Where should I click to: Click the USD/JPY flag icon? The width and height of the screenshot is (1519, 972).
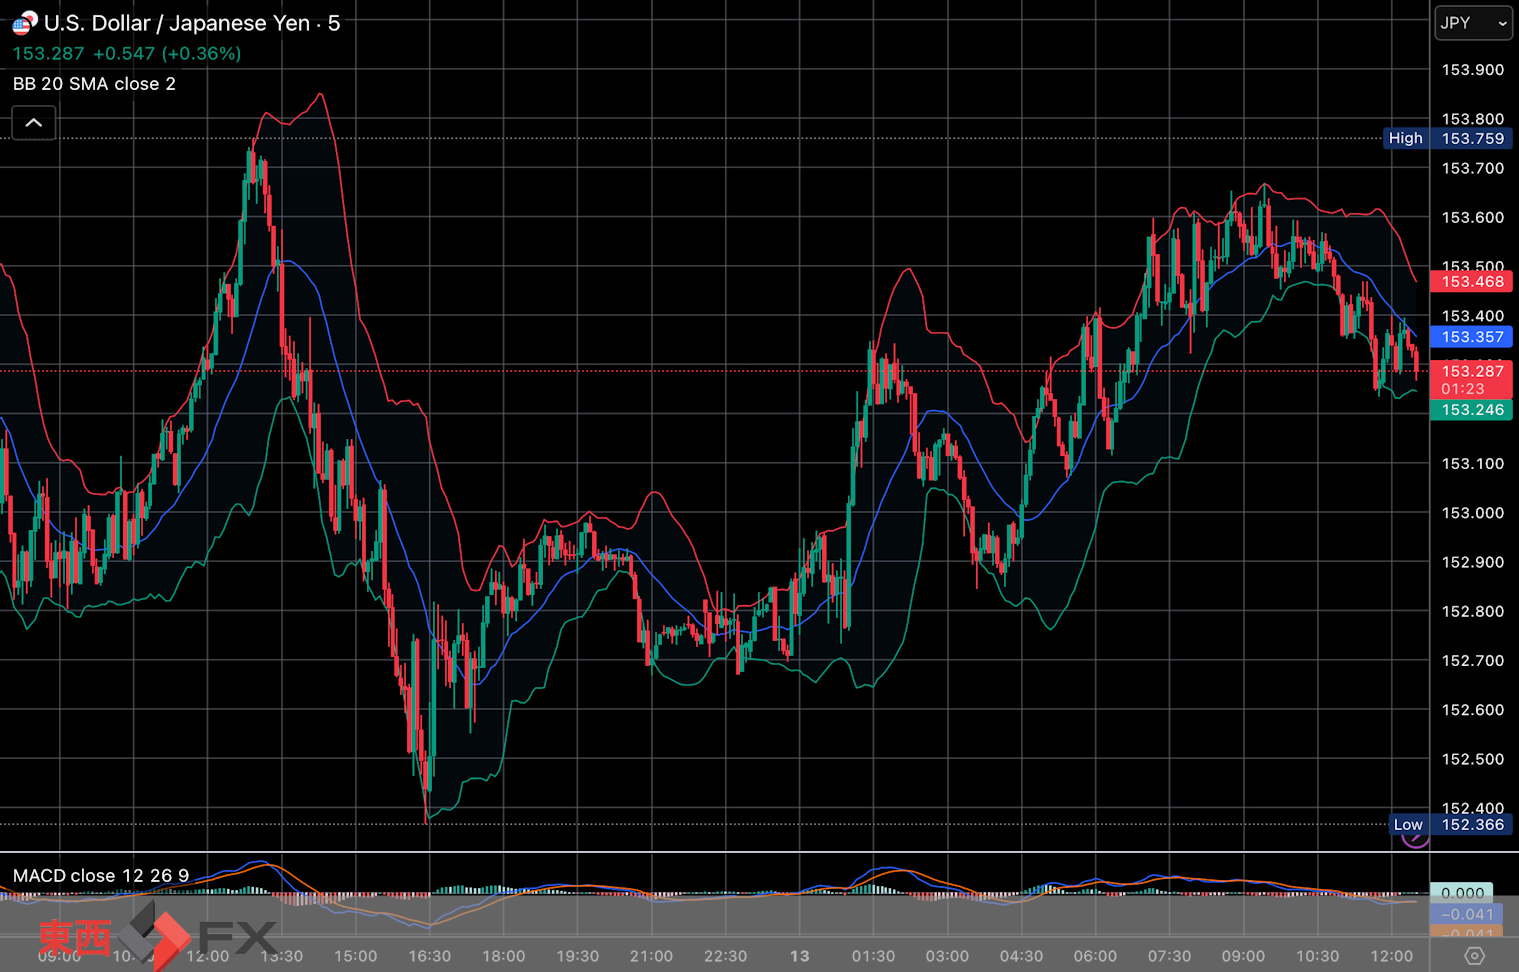pos(24,23)
